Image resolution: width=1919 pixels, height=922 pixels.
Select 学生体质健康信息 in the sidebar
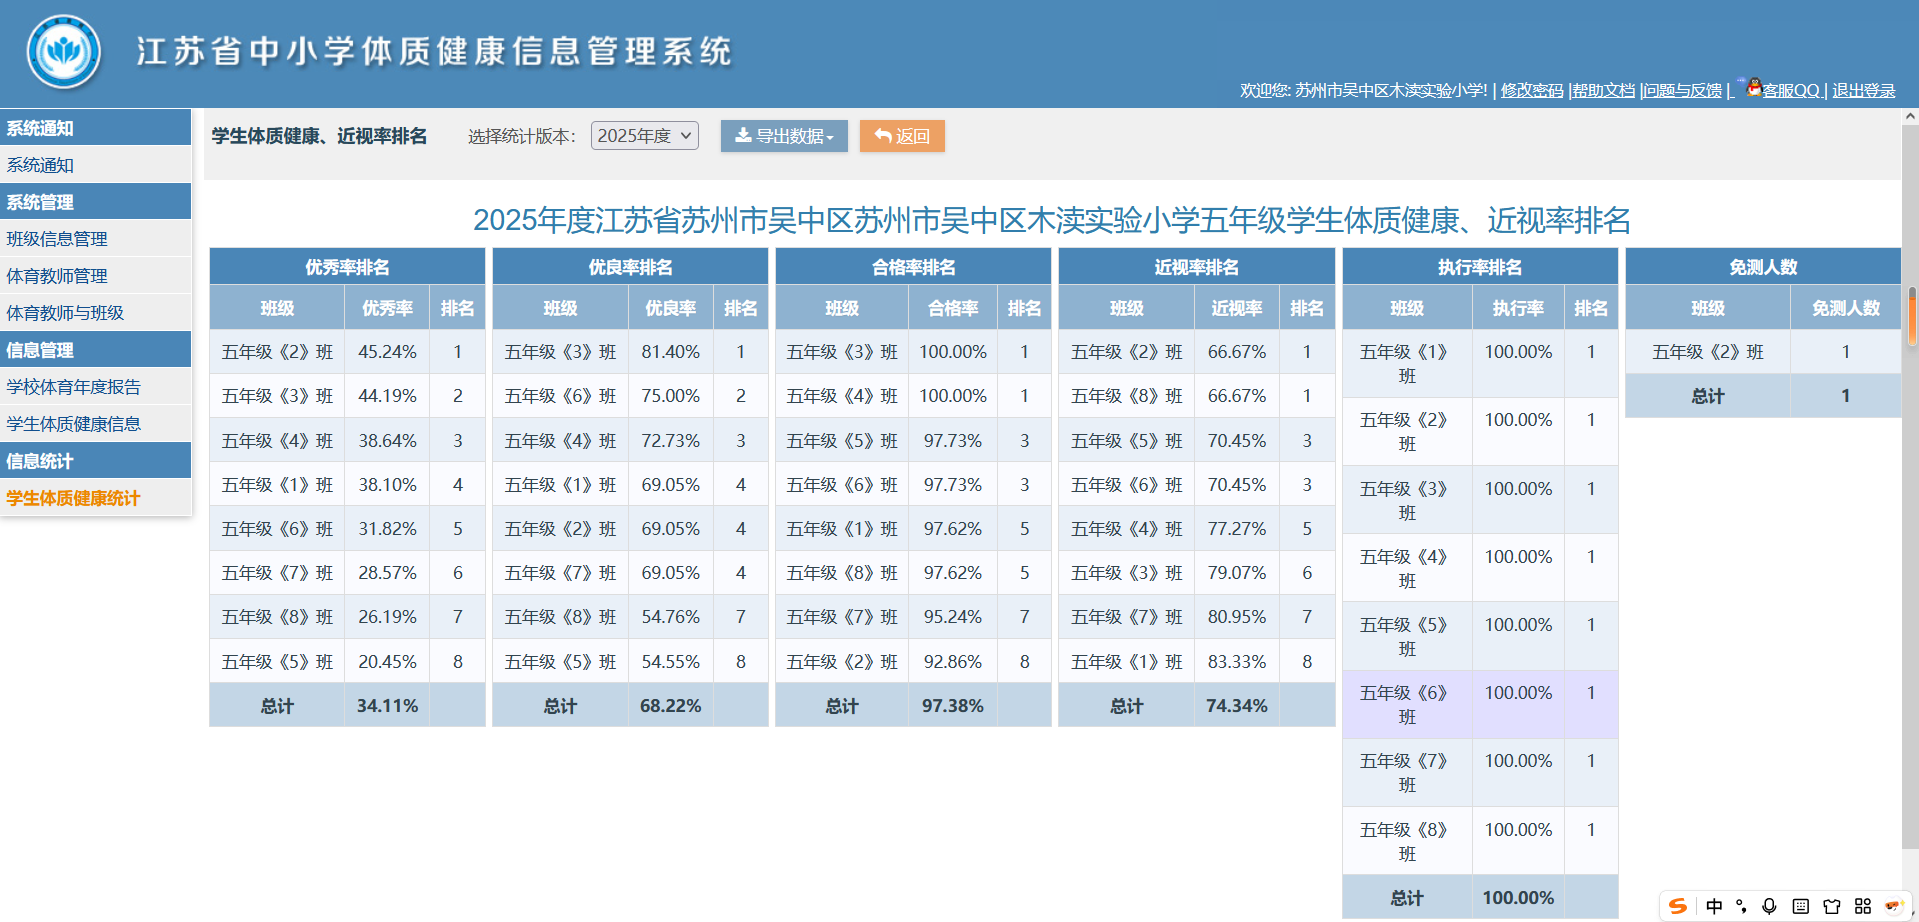point(73,424)
